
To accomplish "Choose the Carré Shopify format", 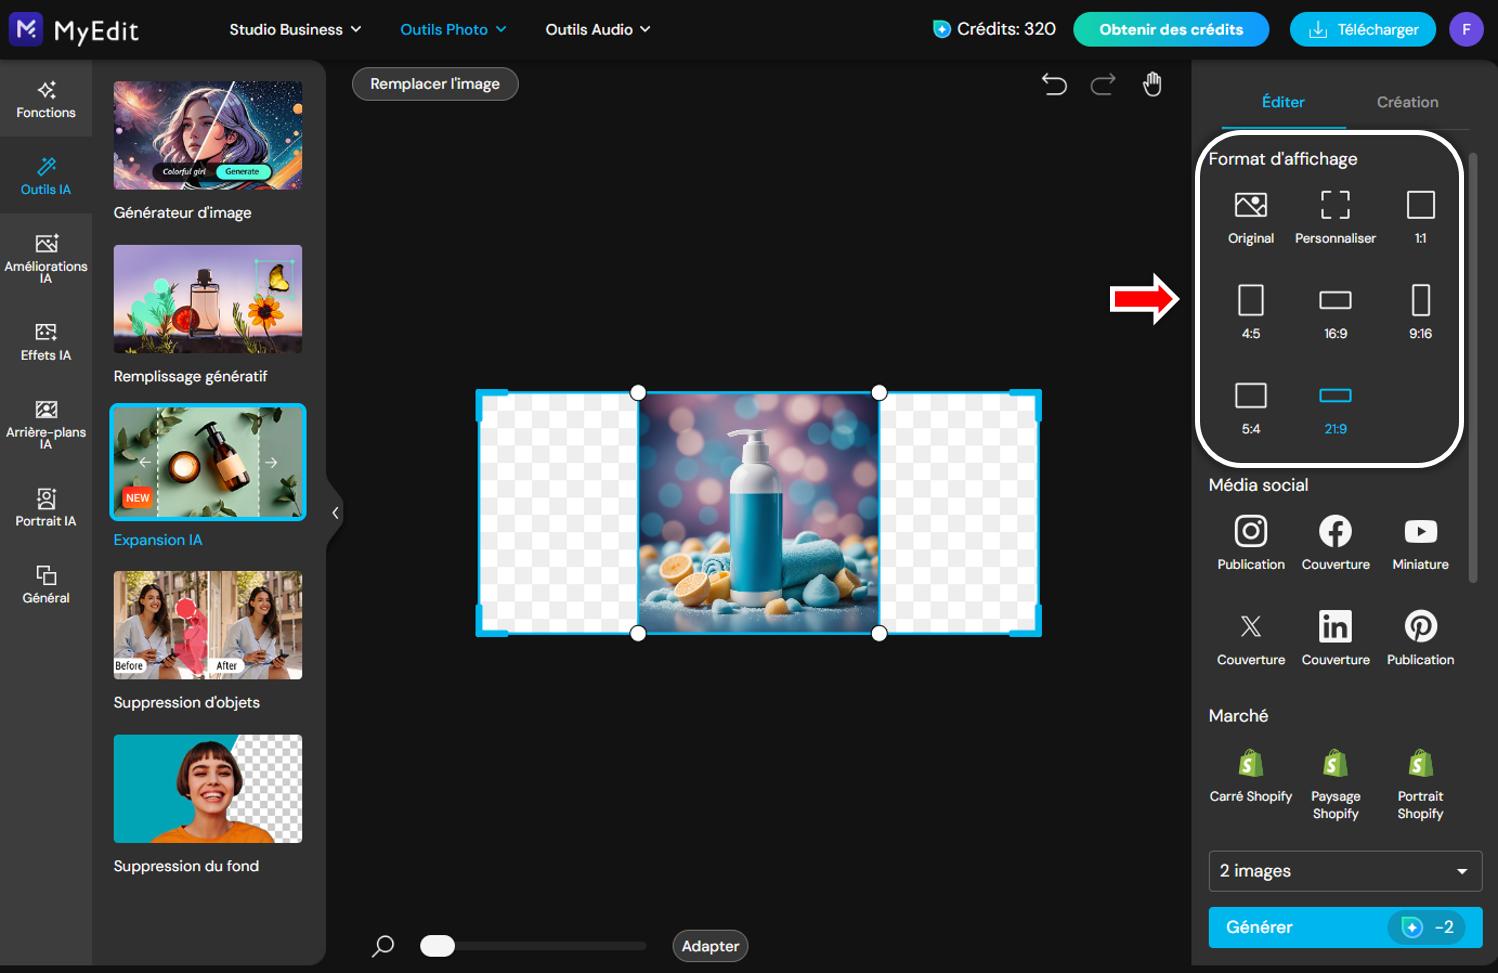I will pos(1251,775).
